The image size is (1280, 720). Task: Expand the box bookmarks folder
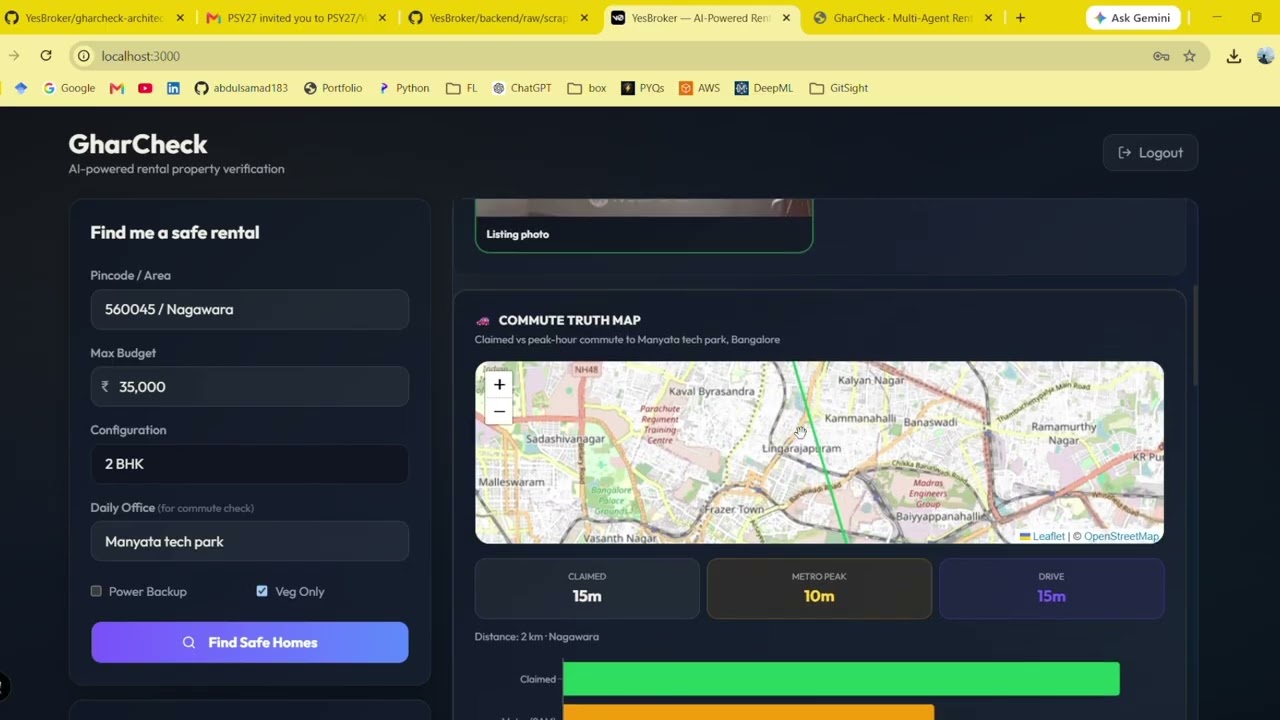click(x=588, y=88)
